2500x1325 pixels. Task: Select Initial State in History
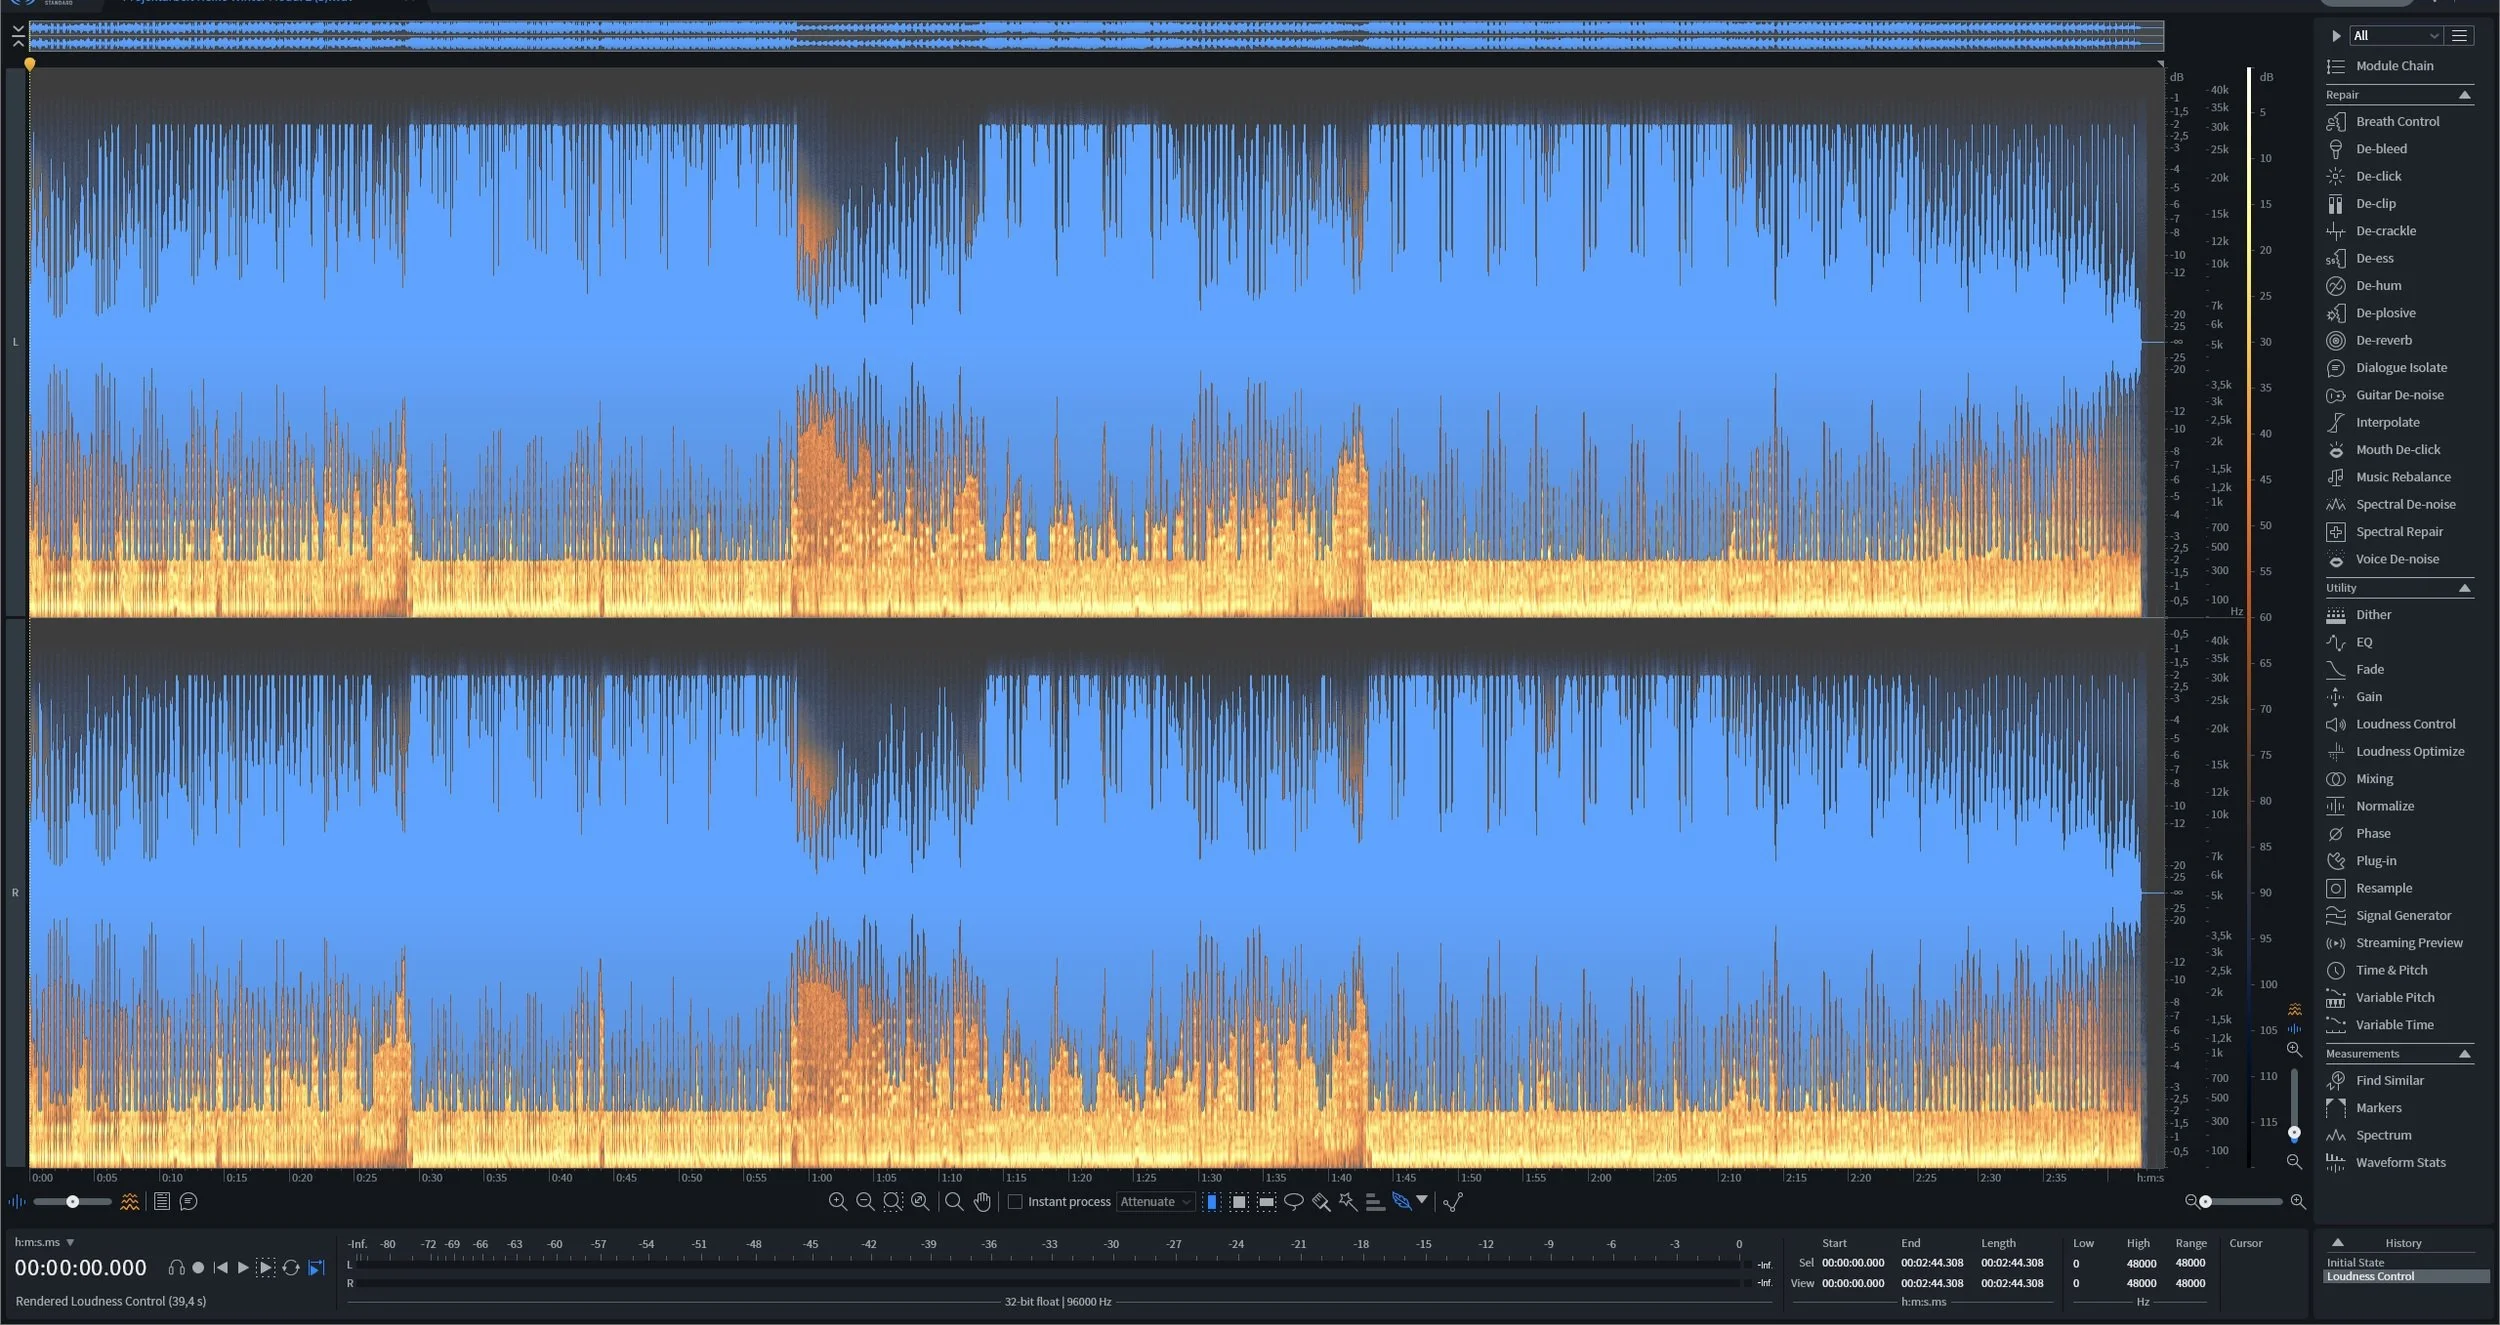[2355, 1263]
